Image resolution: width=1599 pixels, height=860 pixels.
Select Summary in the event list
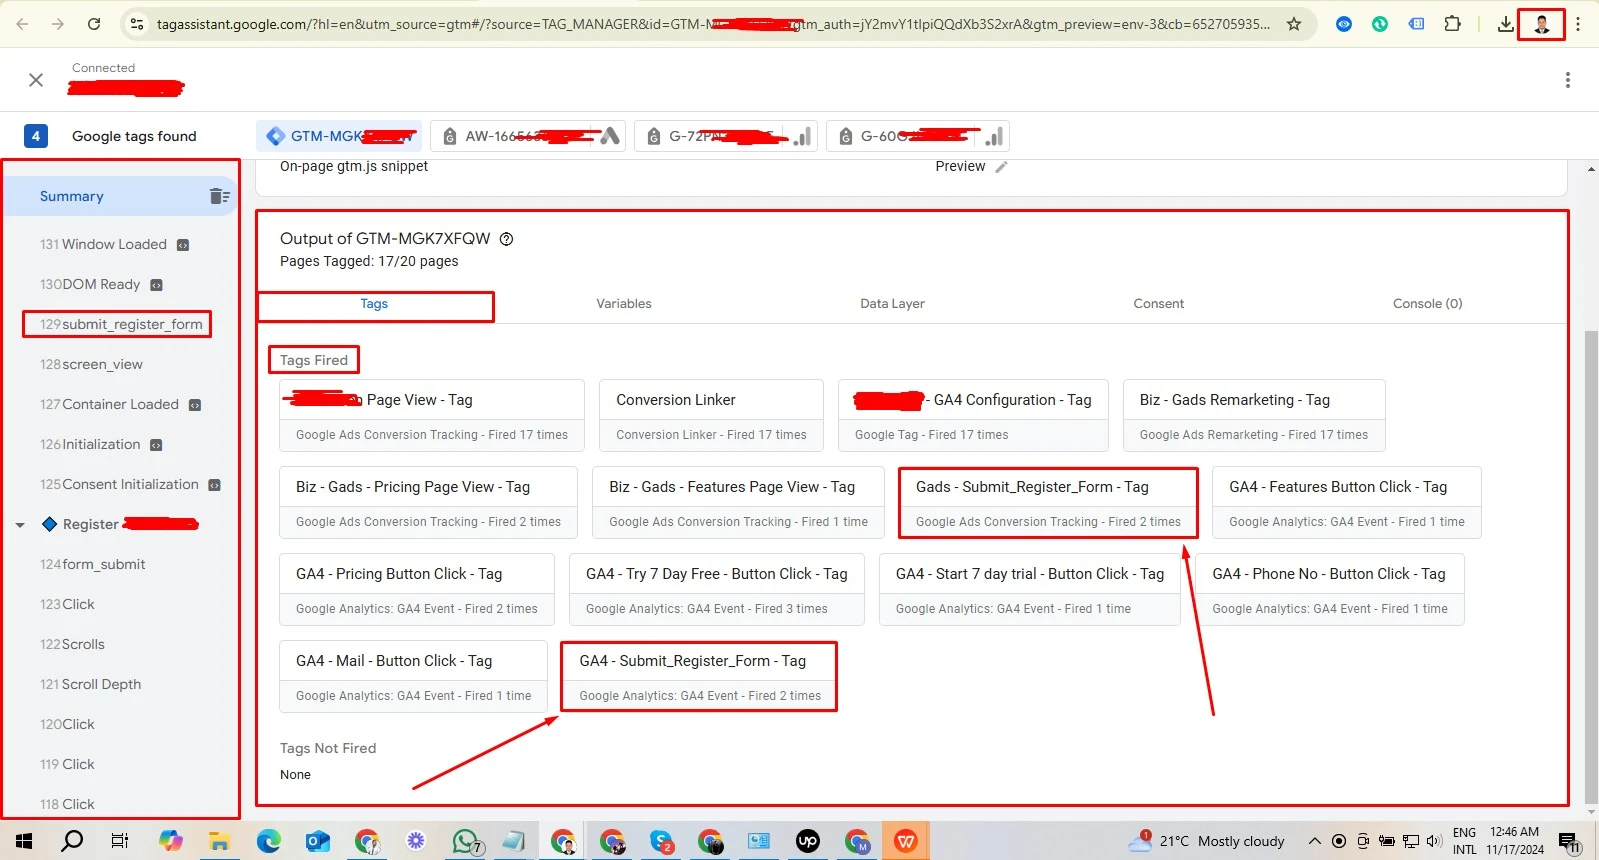click(72, 196)
